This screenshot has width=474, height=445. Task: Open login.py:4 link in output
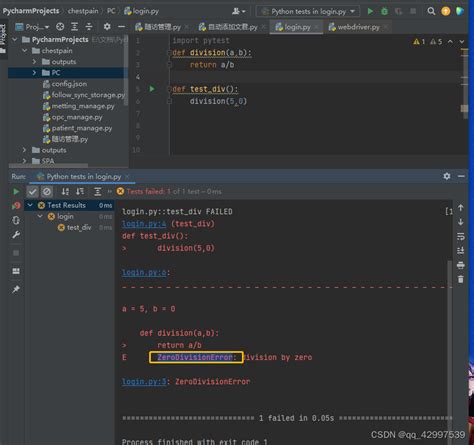(144, 224)
